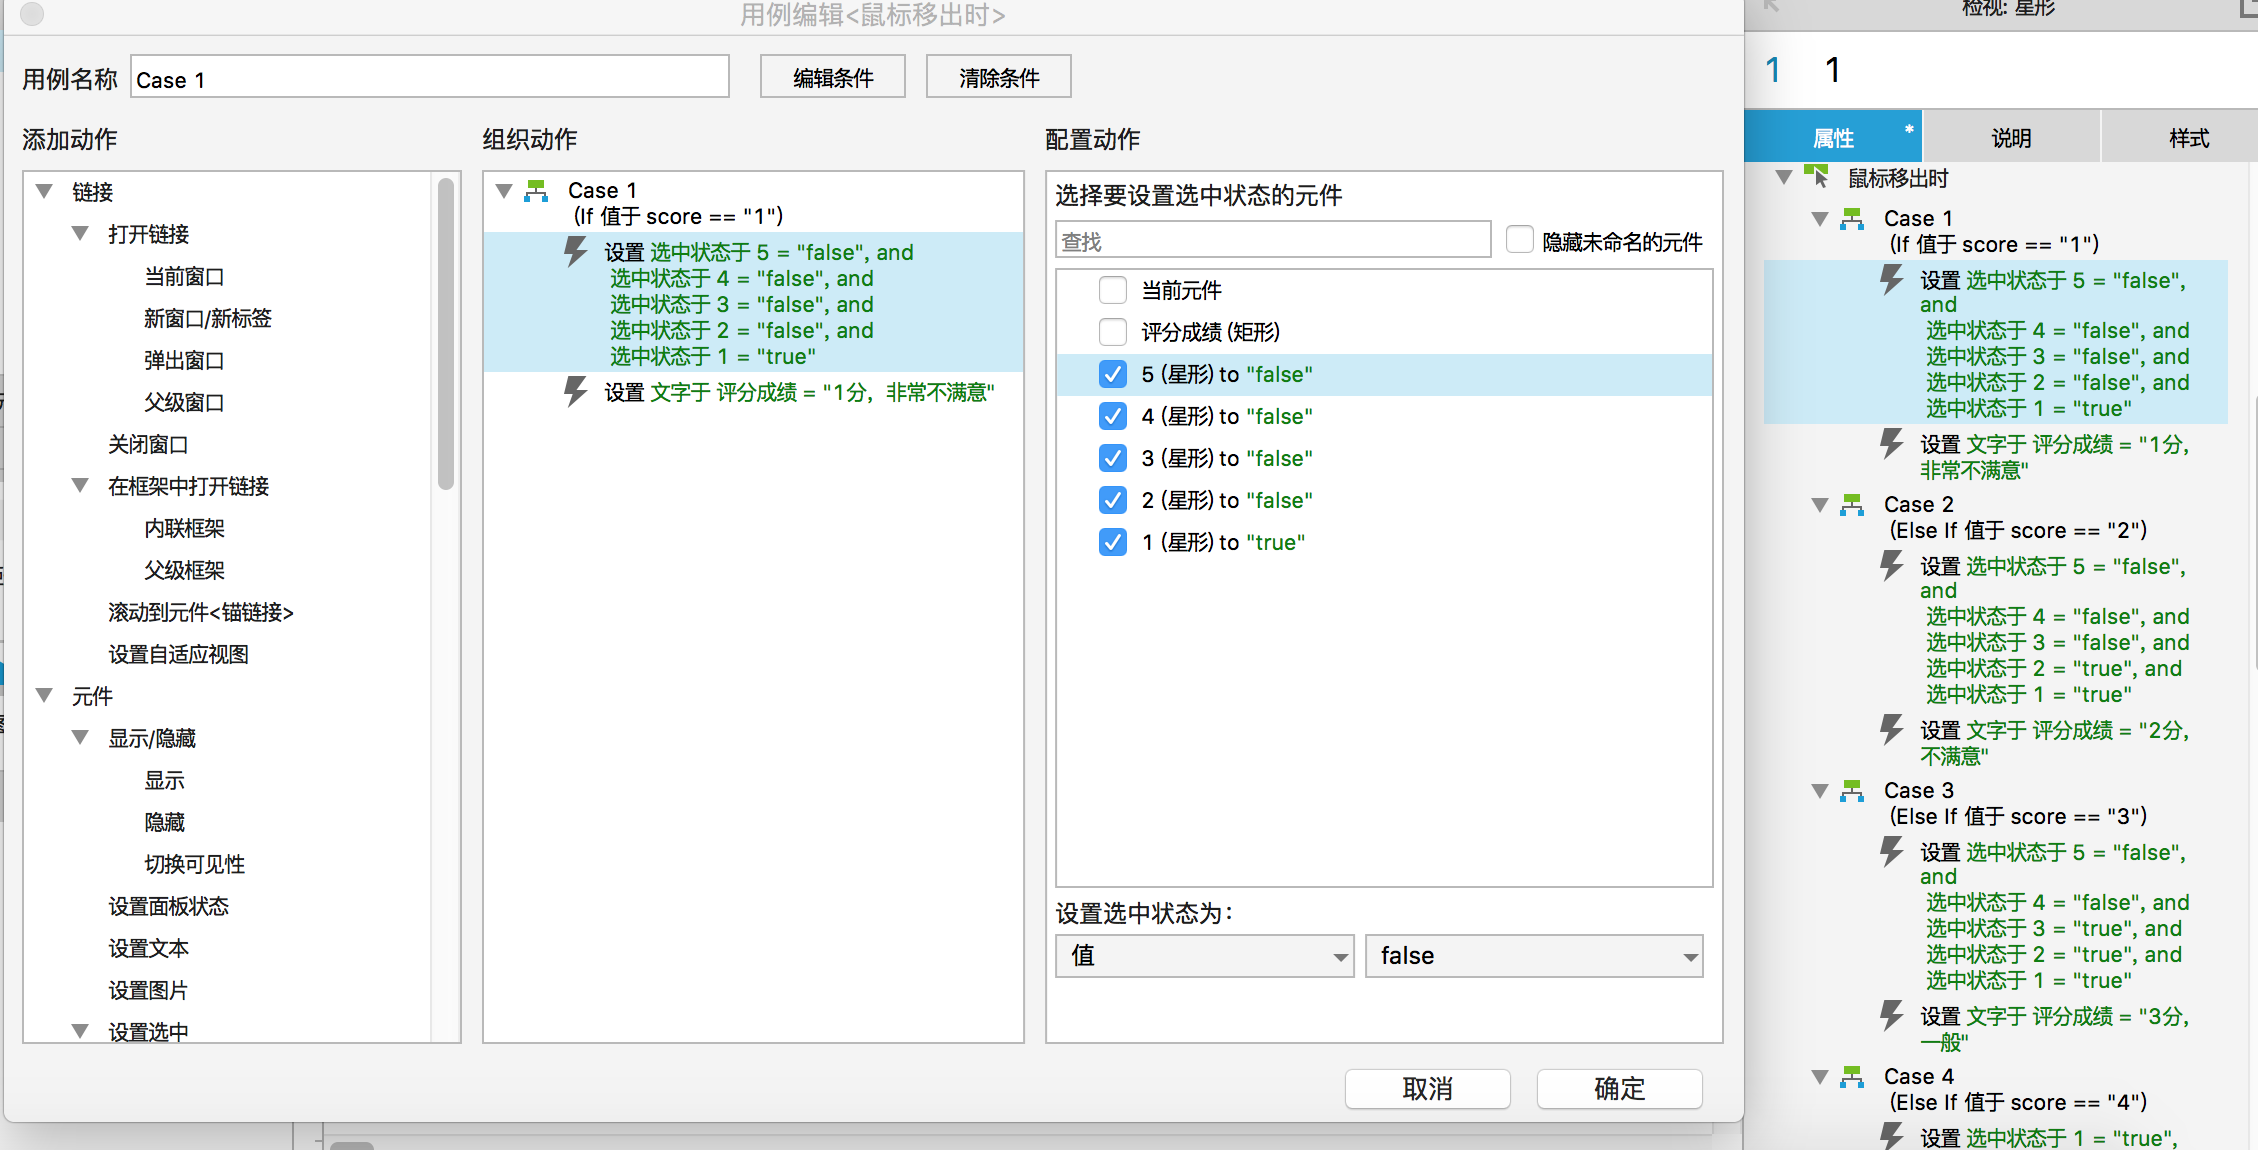Click the 查找 search field
The image size is (2258, 1150).
[x=1272, y=241]
